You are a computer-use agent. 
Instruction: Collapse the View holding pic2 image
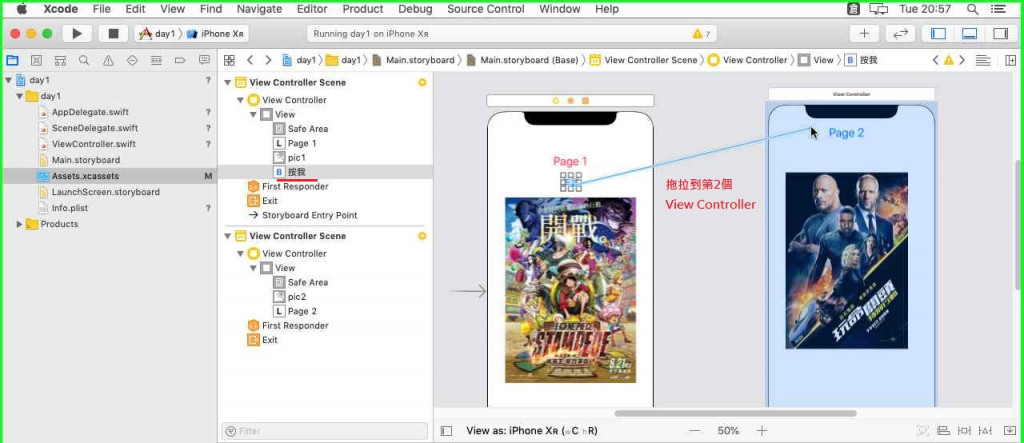click(253, 268)
